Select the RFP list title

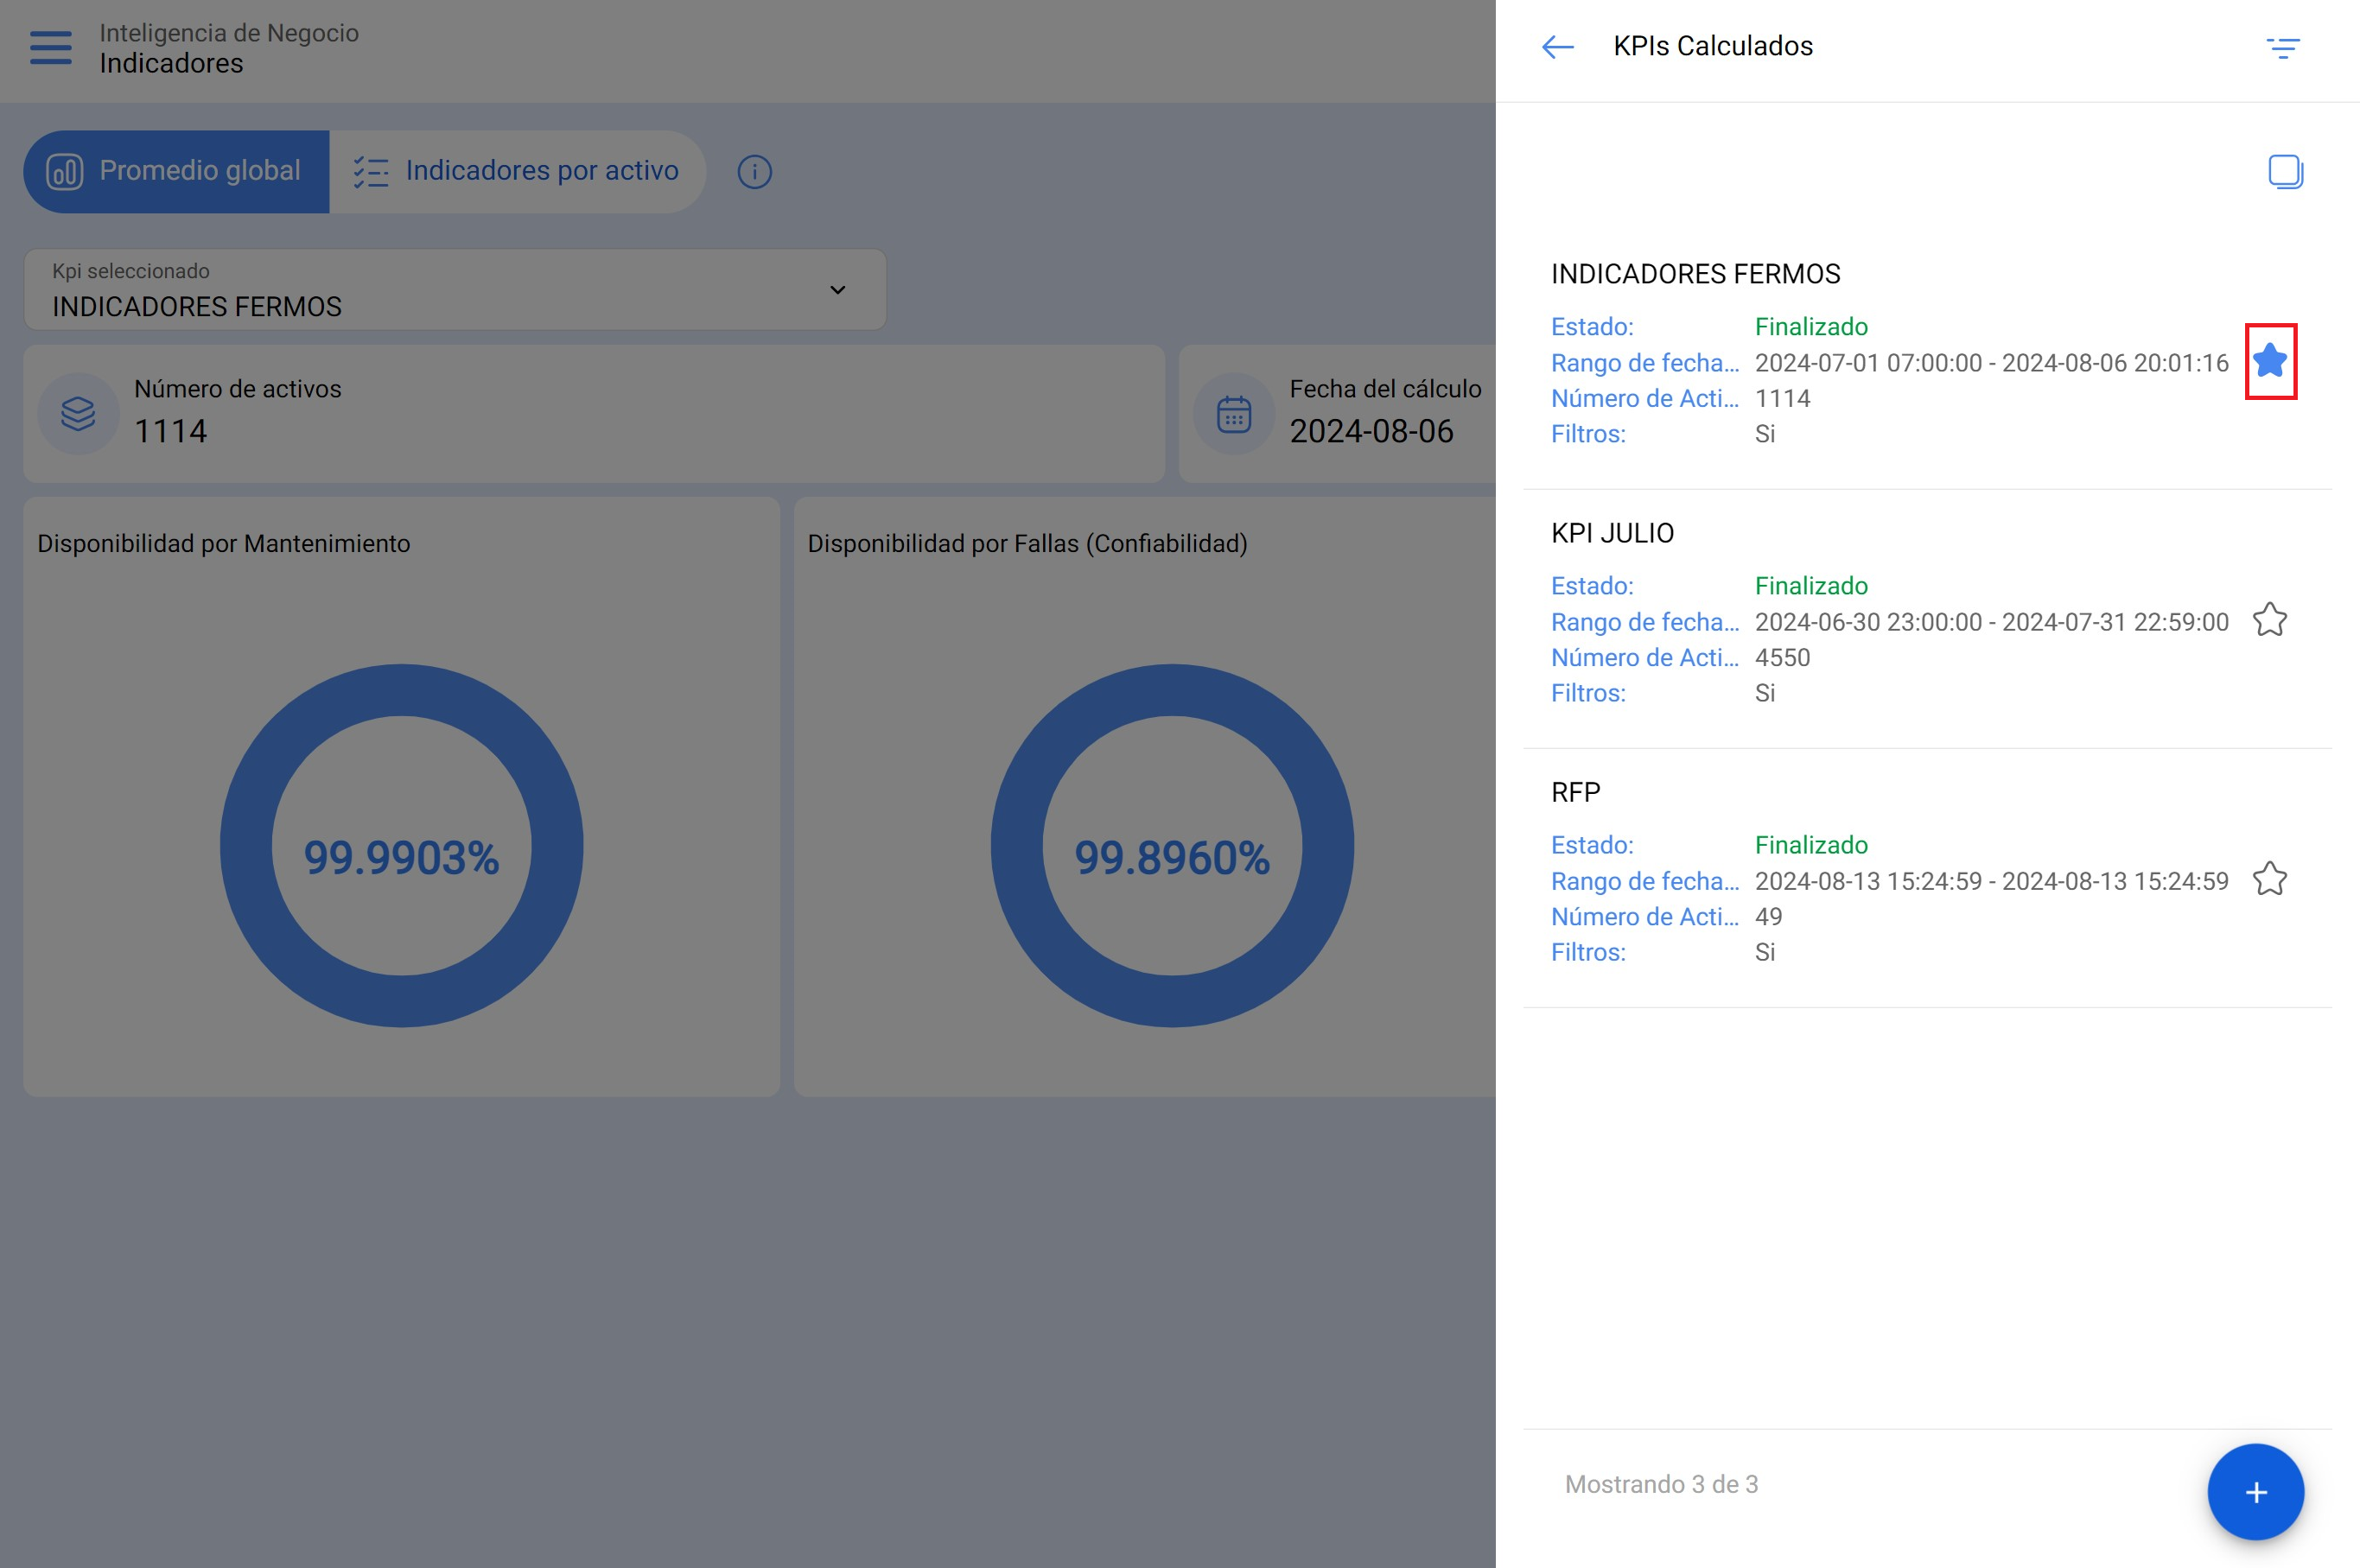(x=1575, y=792)
